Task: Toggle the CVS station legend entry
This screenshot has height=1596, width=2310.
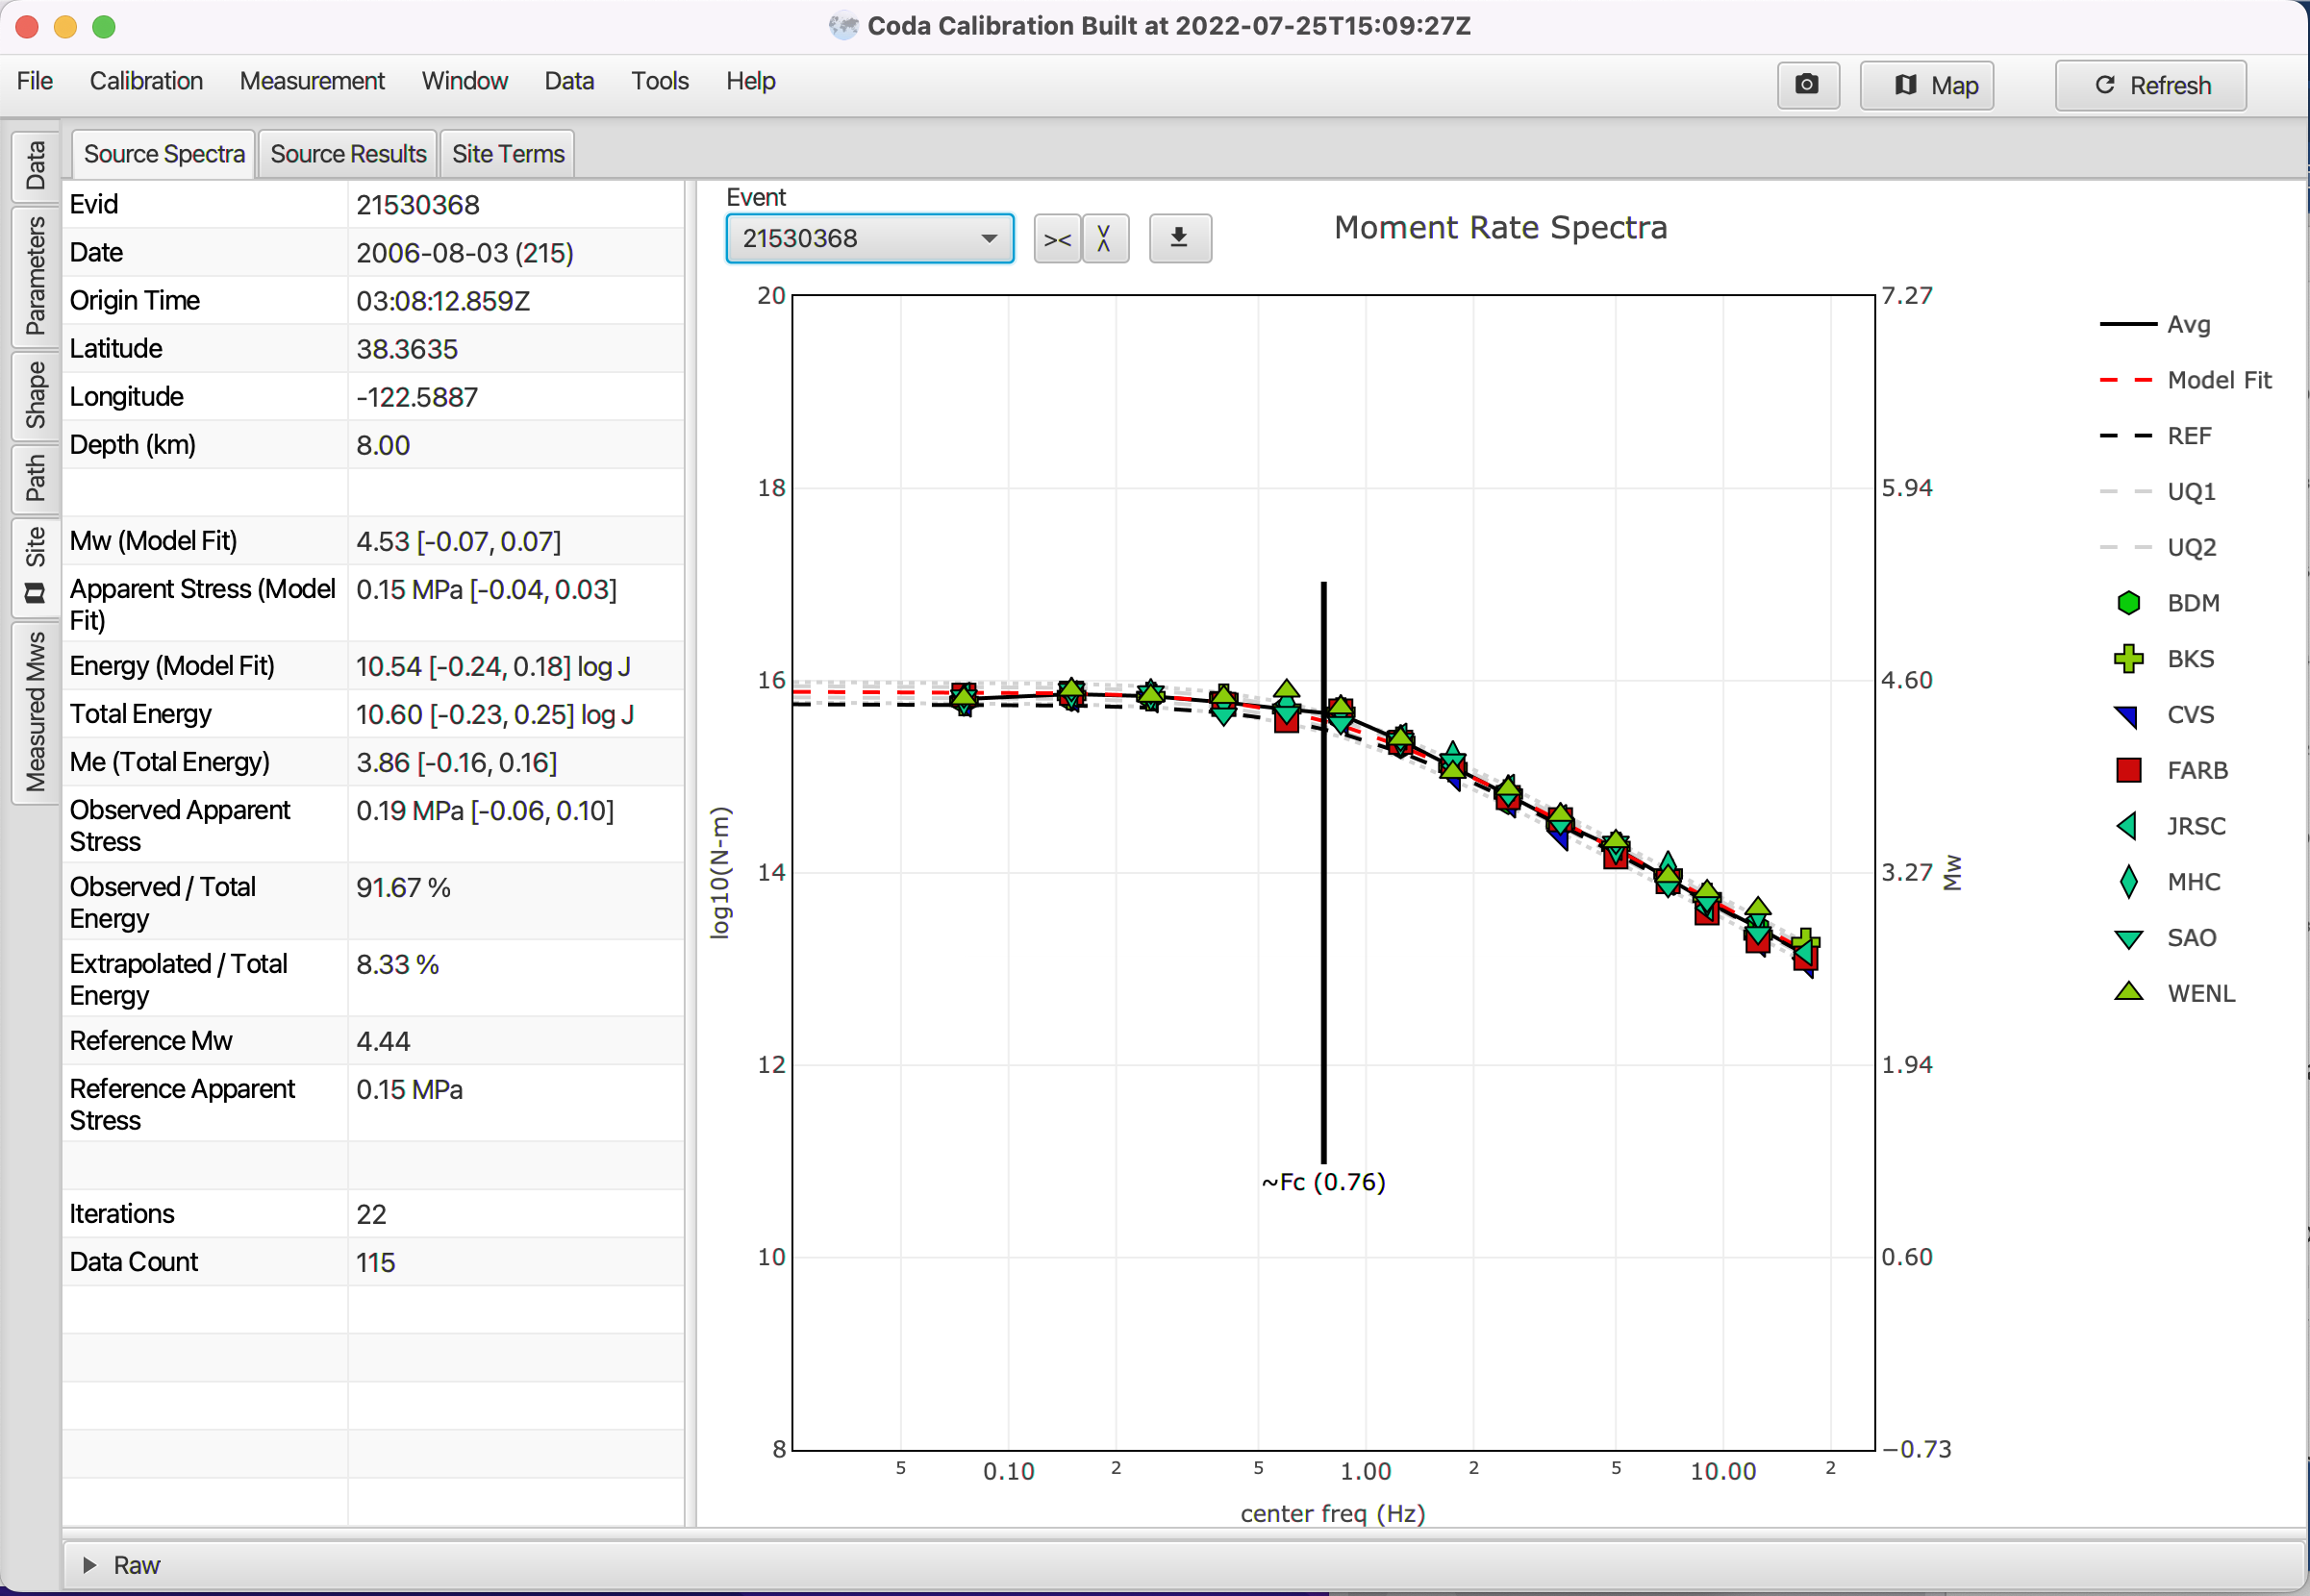Action: coord(2166,715)
